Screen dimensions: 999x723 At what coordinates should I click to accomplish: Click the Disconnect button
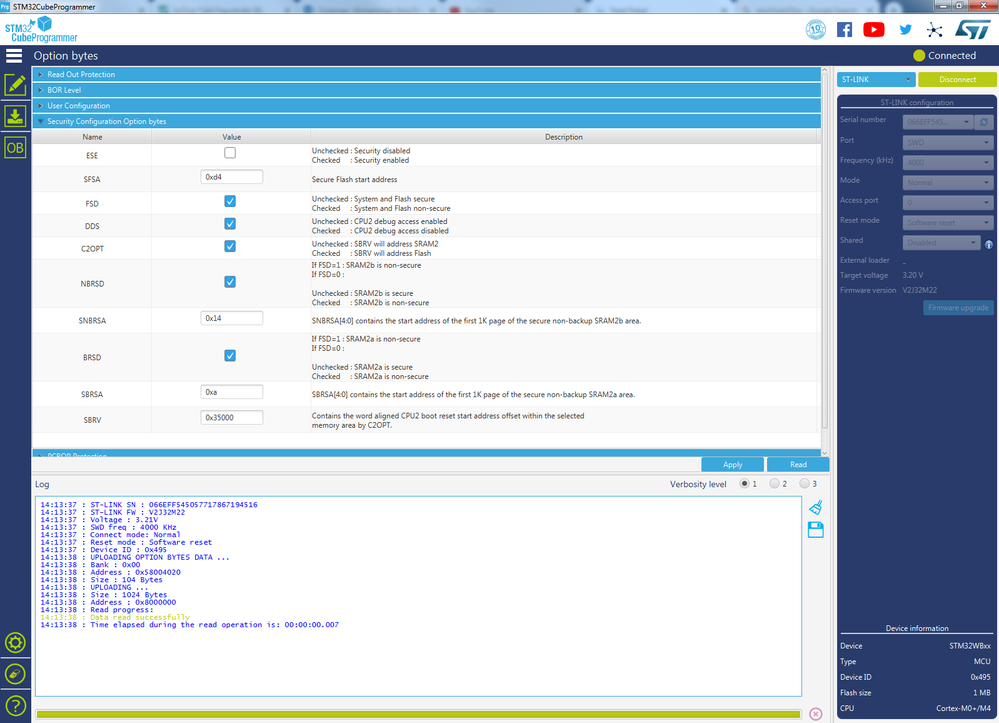tap(957, 80)
